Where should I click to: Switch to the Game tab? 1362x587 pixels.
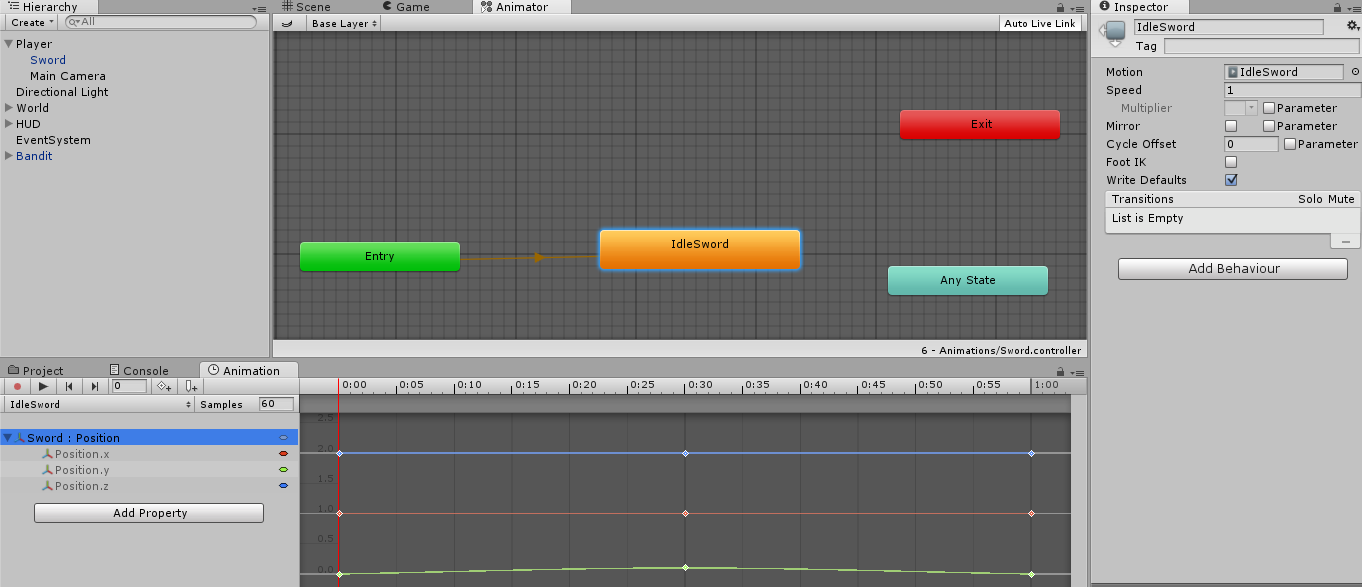click(406, 7)
